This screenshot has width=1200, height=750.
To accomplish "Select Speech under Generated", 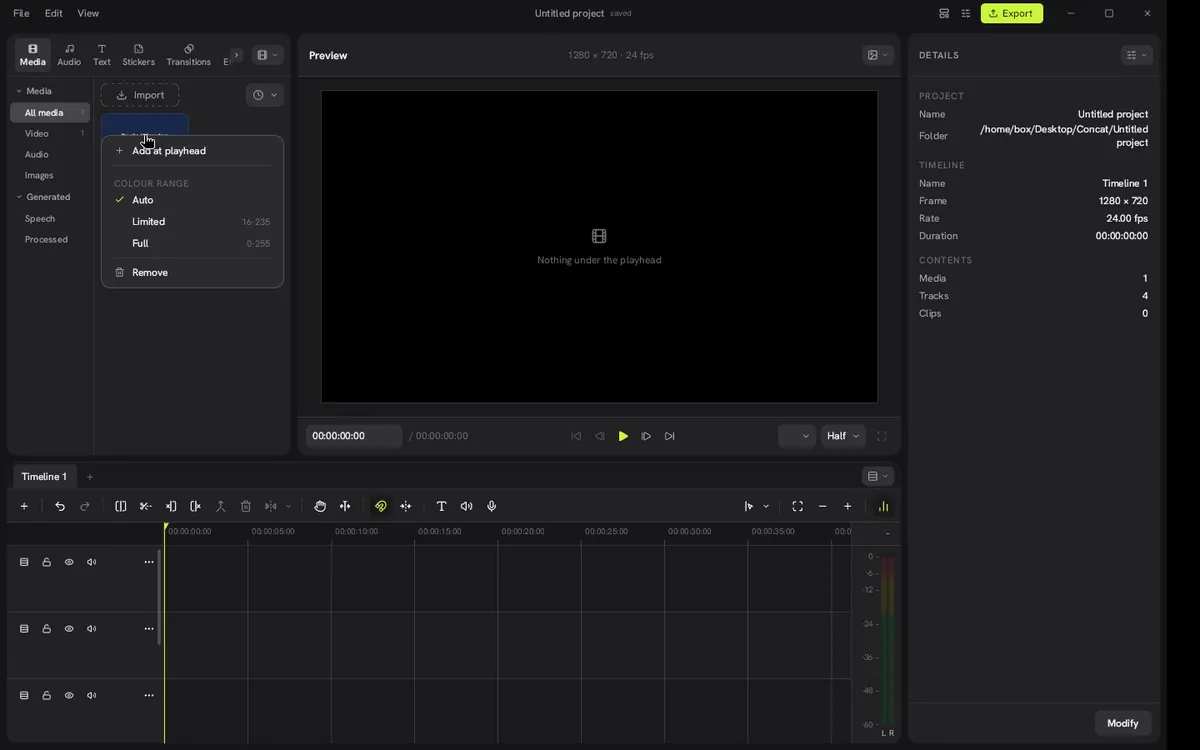I will click(x=50, y=218).
